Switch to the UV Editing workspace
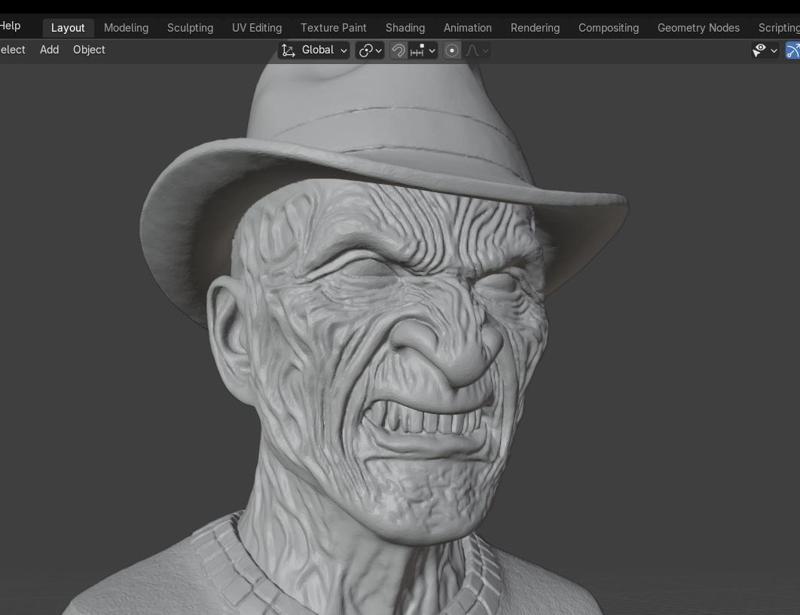Image resolution: width=800 pixels, height=615 pixels. coord(258,27)
